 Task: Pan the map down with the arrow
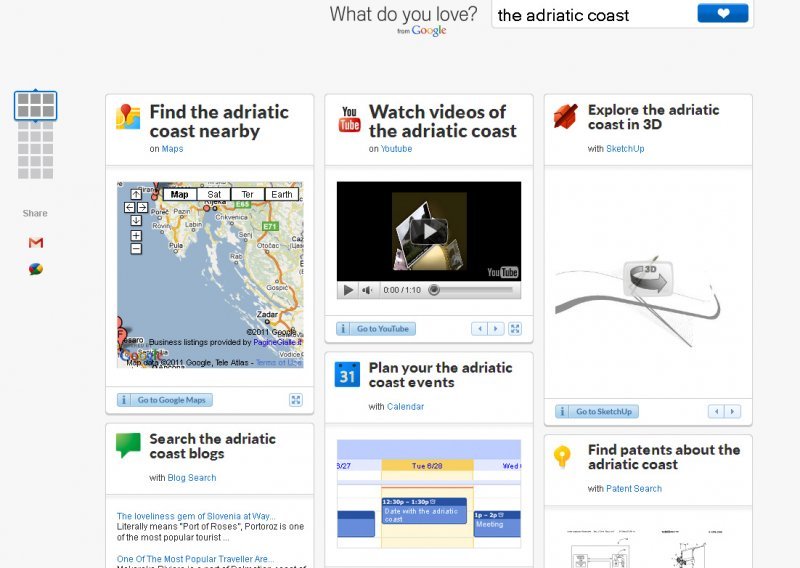click(136, 220)
